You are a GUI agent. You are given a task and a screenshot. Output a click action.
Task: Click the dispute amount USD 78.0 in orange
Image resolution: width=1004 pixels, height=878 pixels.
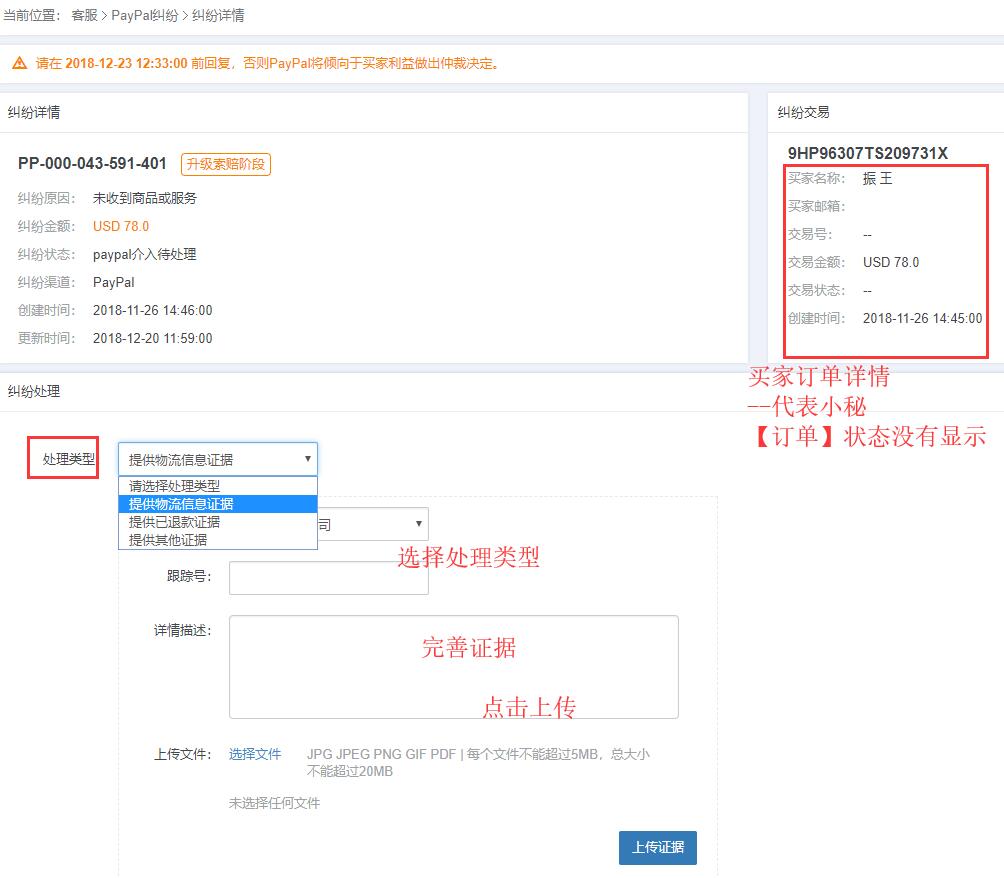click(x=121, y=226)
